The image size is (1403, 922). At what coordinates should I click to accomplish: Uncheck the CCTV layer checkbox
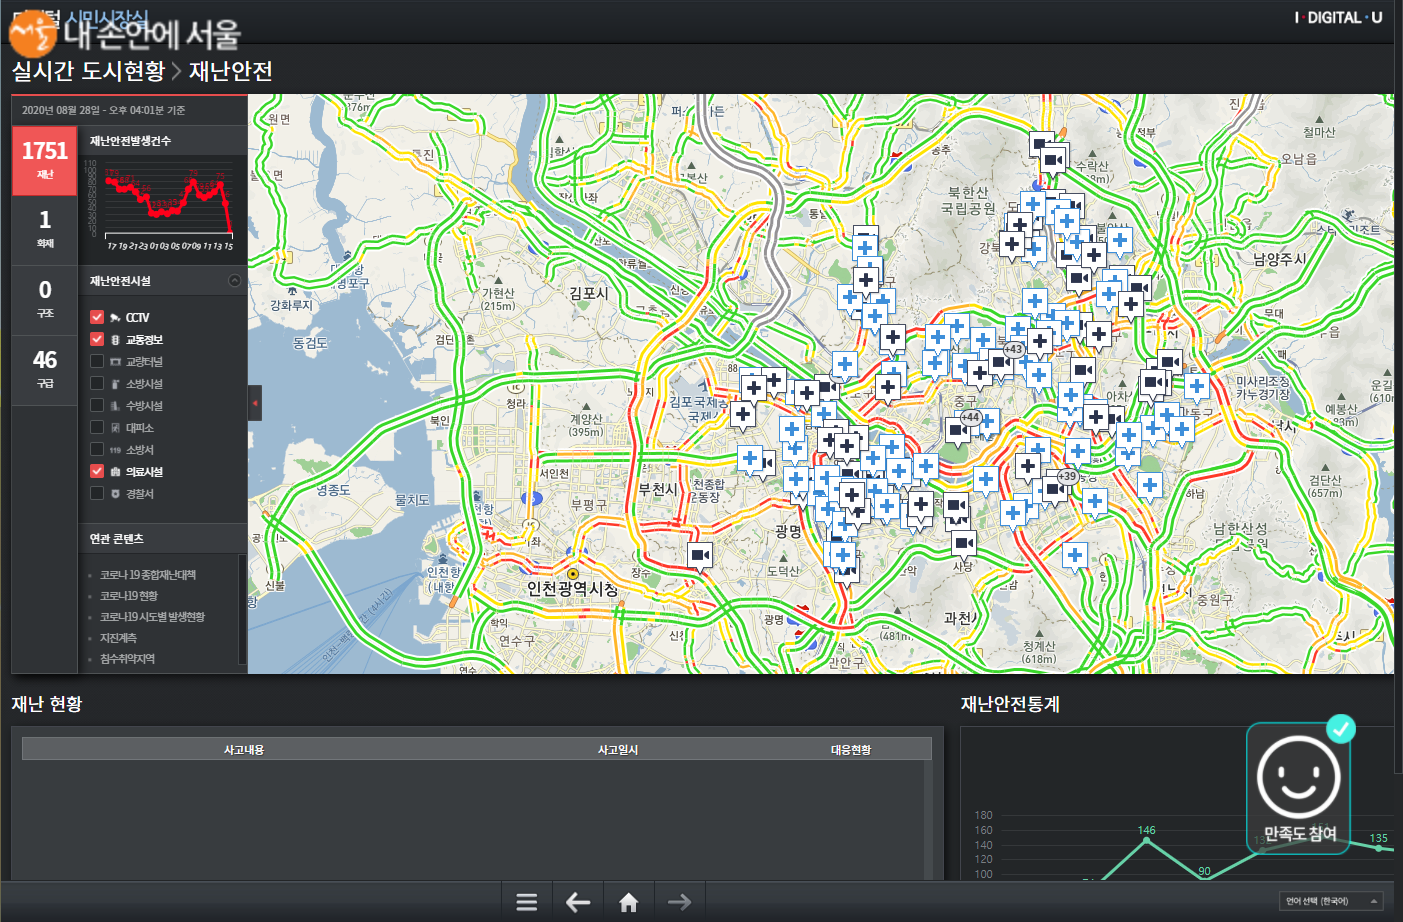97,317
